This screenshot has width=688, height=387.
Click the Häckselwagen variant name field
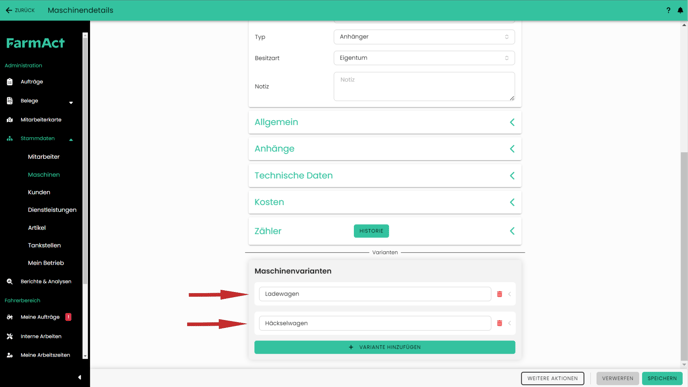(375, 323)
